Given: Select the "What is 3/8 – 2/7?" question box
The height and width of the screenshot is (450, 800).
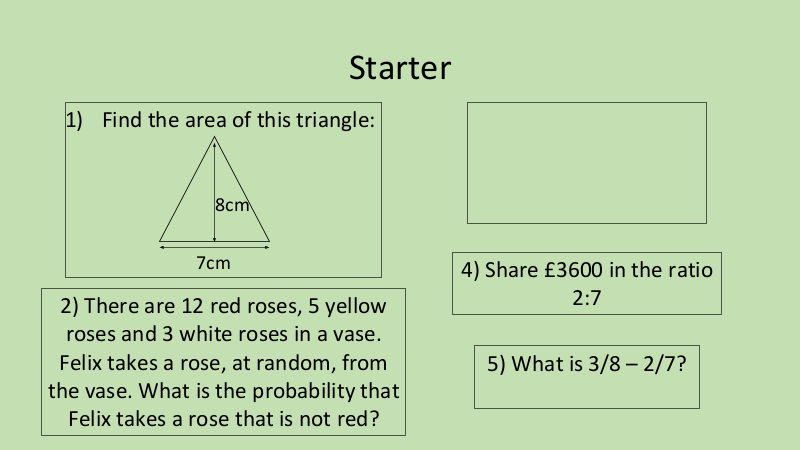Looking at the screenshot, I should pos(587,376).
